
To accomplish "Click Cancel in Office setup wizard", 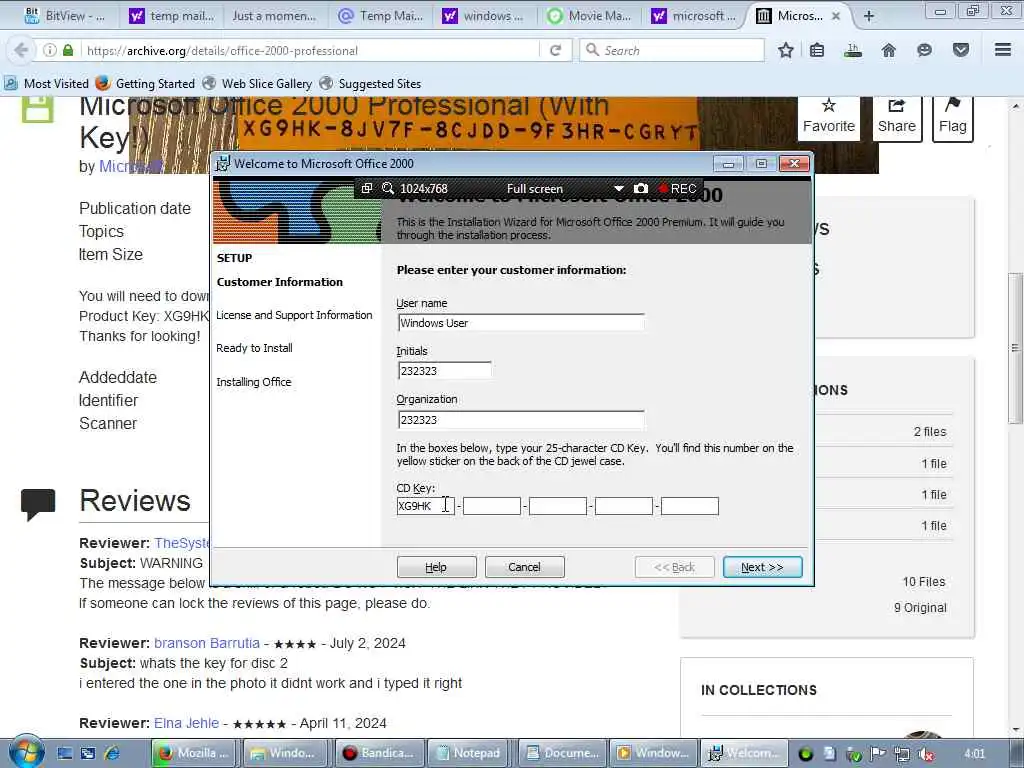I will [x=524, y=567].
